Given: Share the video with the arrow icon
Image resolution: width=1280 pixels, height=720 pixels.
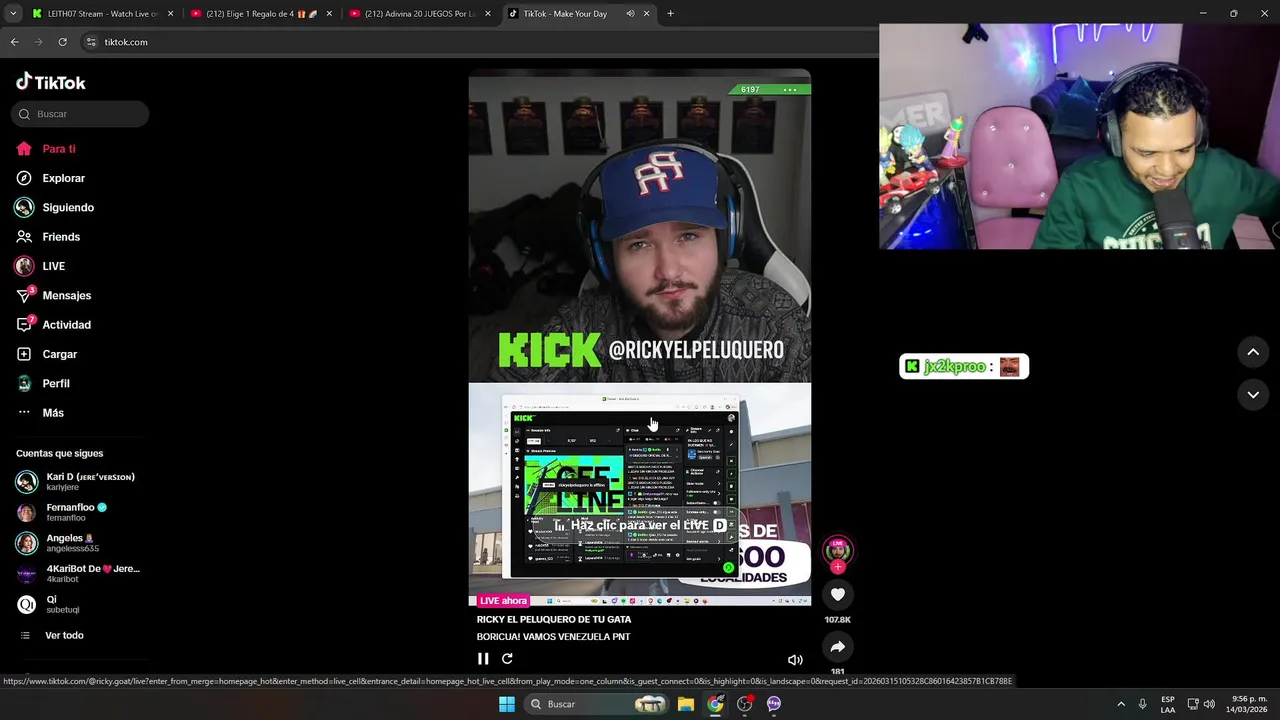Looking at the screenshot, I should [838, 647].
